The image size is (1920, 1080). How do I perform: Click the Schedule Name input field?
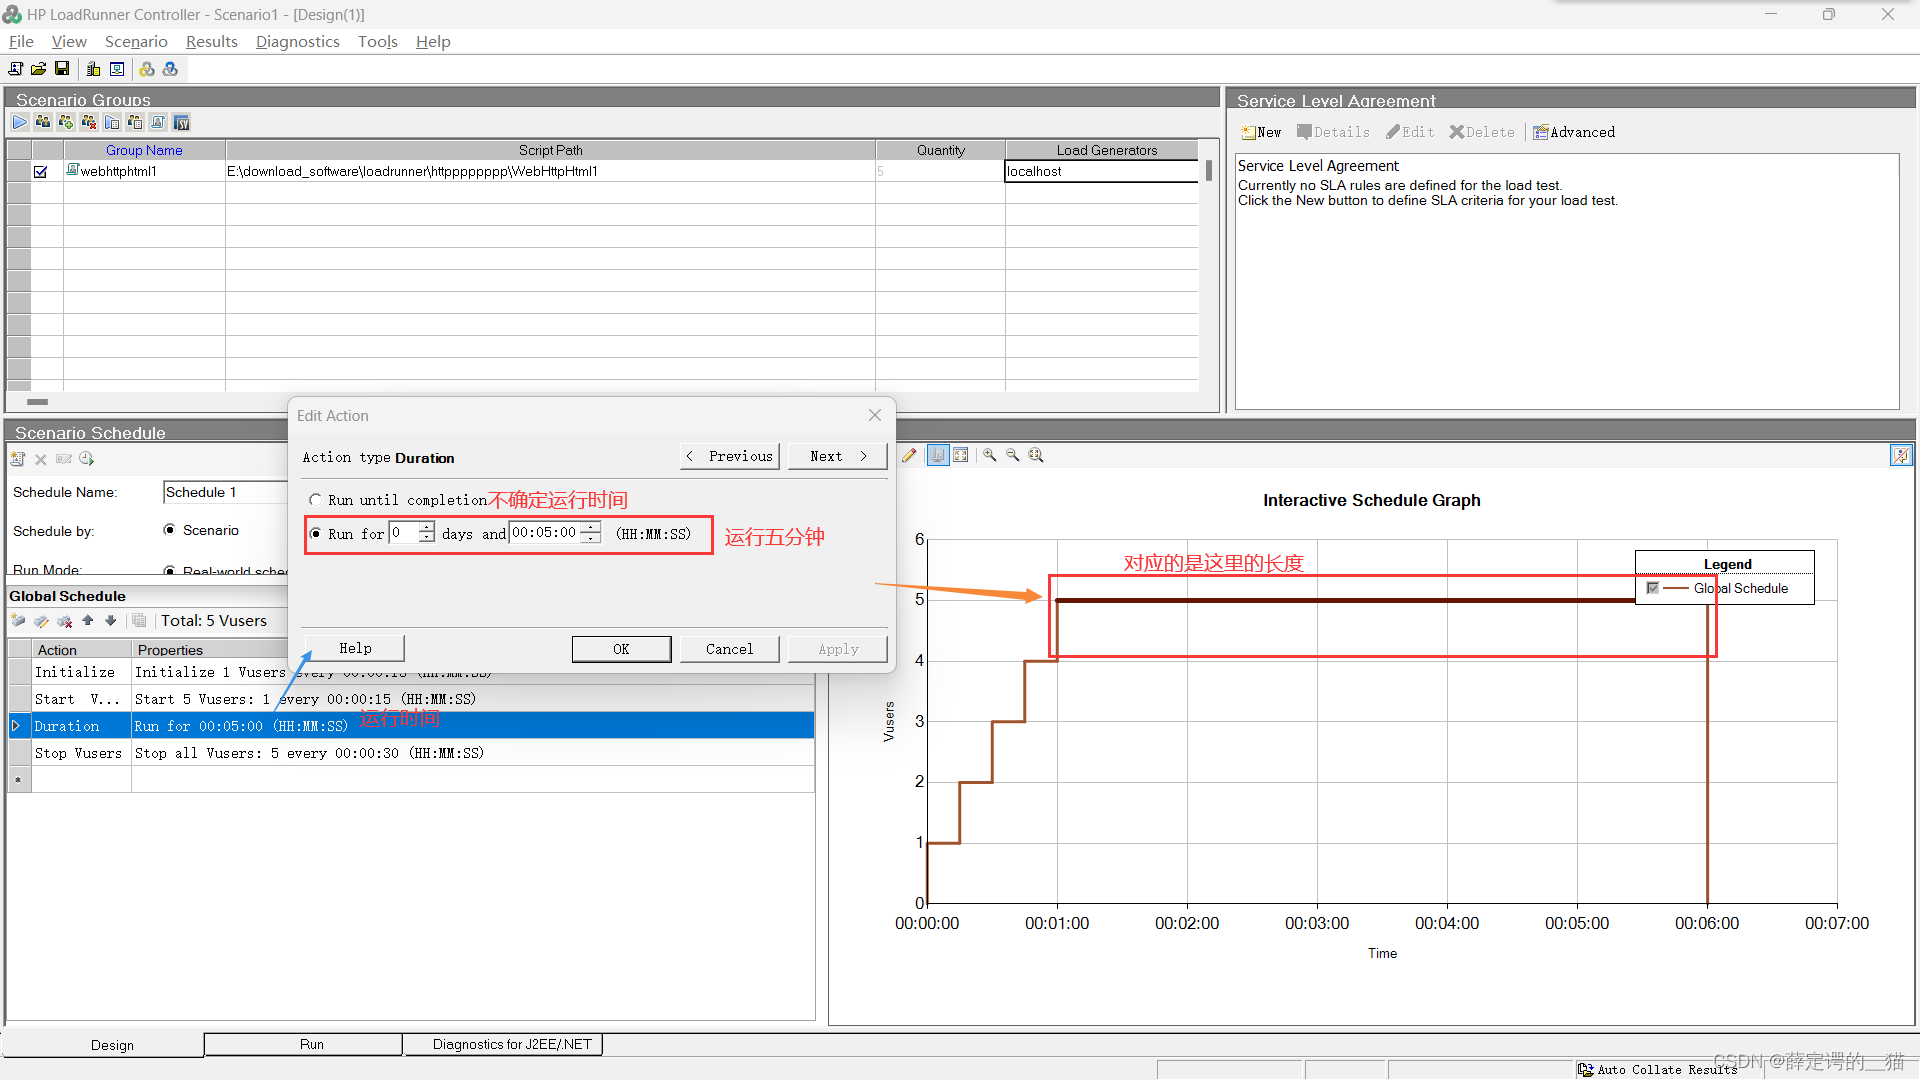pyautogui.click(x=224, y=492)
